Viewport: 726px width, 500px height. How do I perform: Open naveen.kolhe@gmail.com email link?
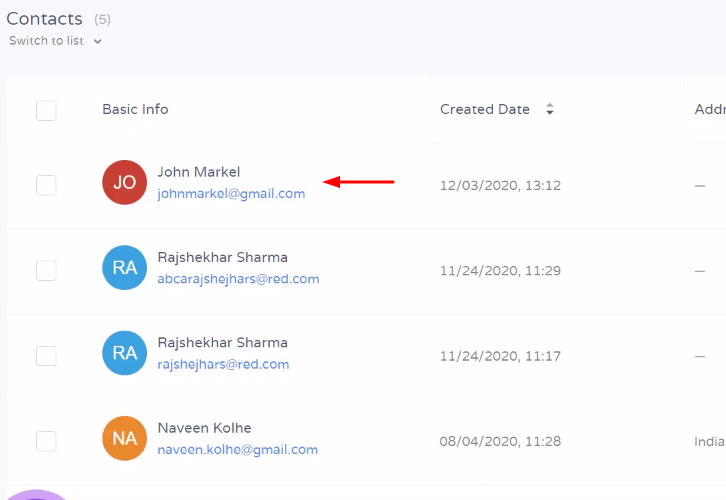238,450
